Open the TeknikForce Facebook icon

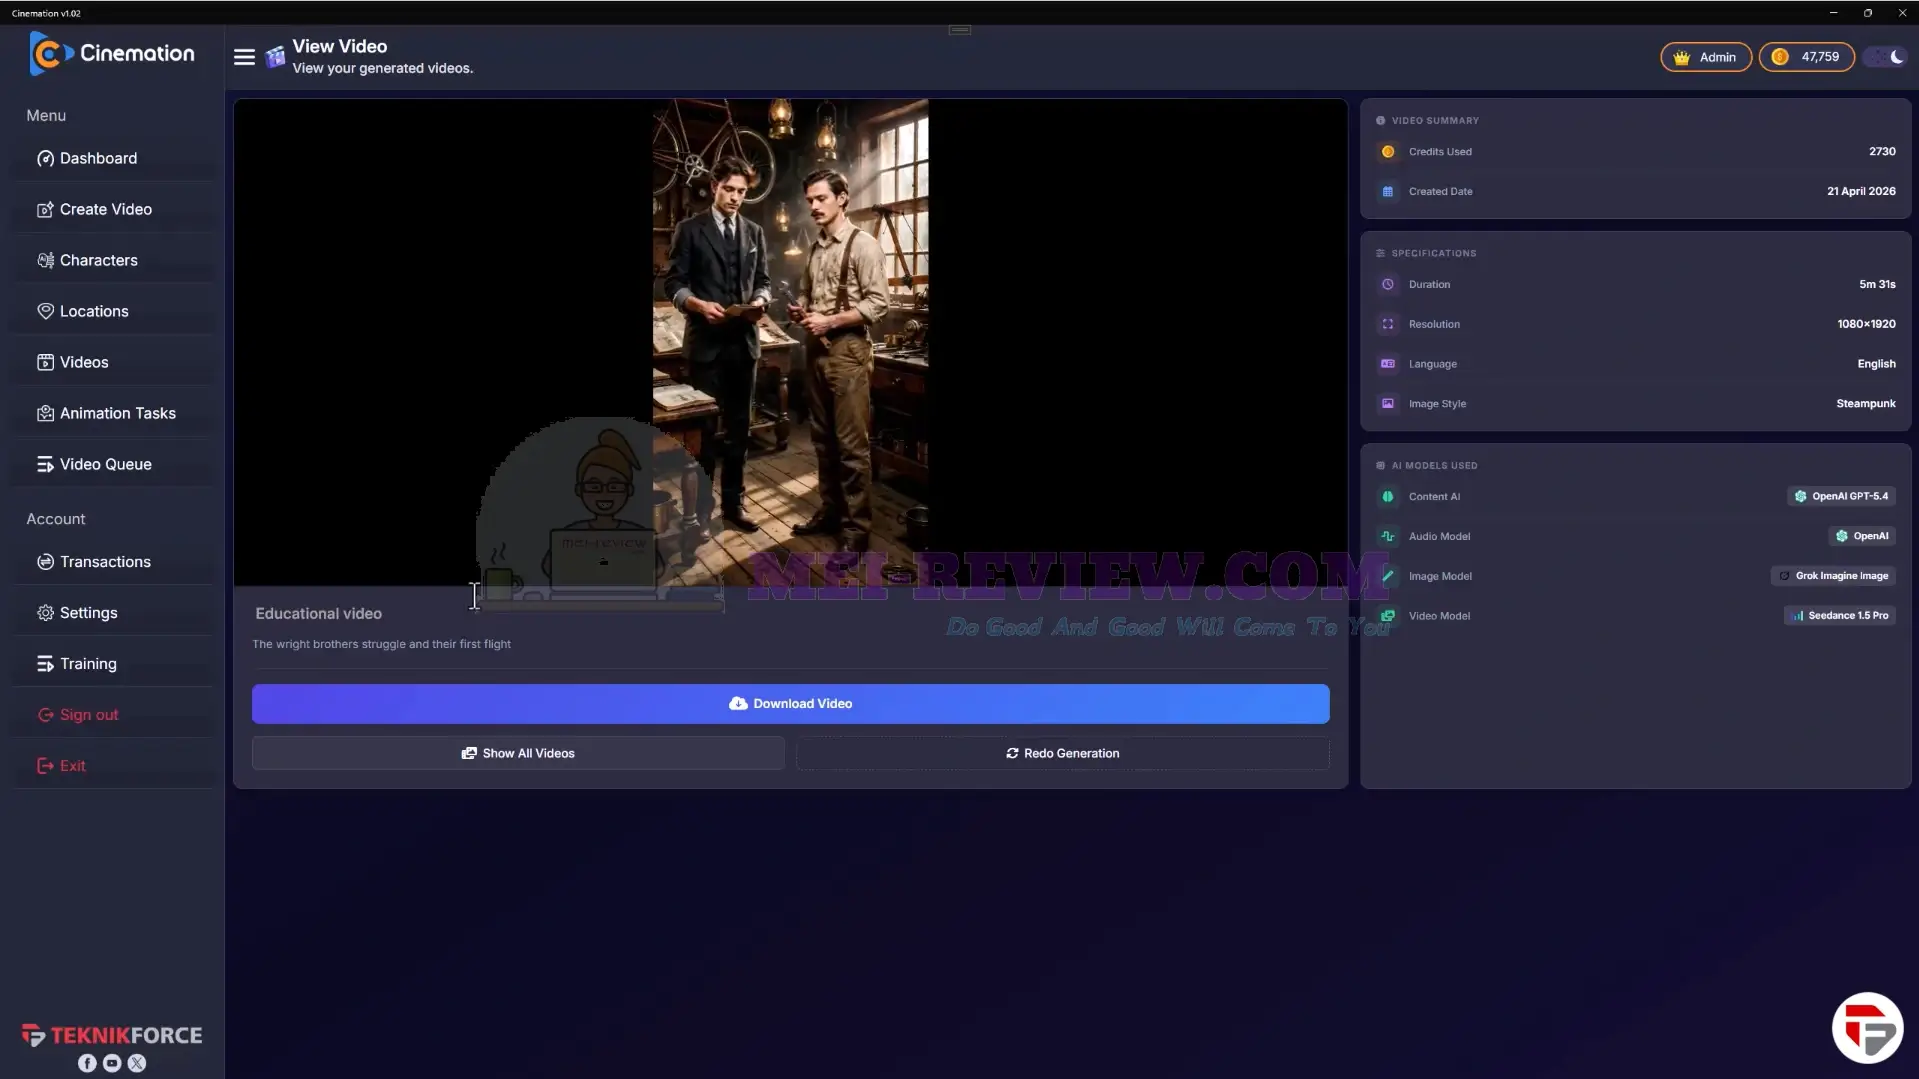[x=87, y=1063]
